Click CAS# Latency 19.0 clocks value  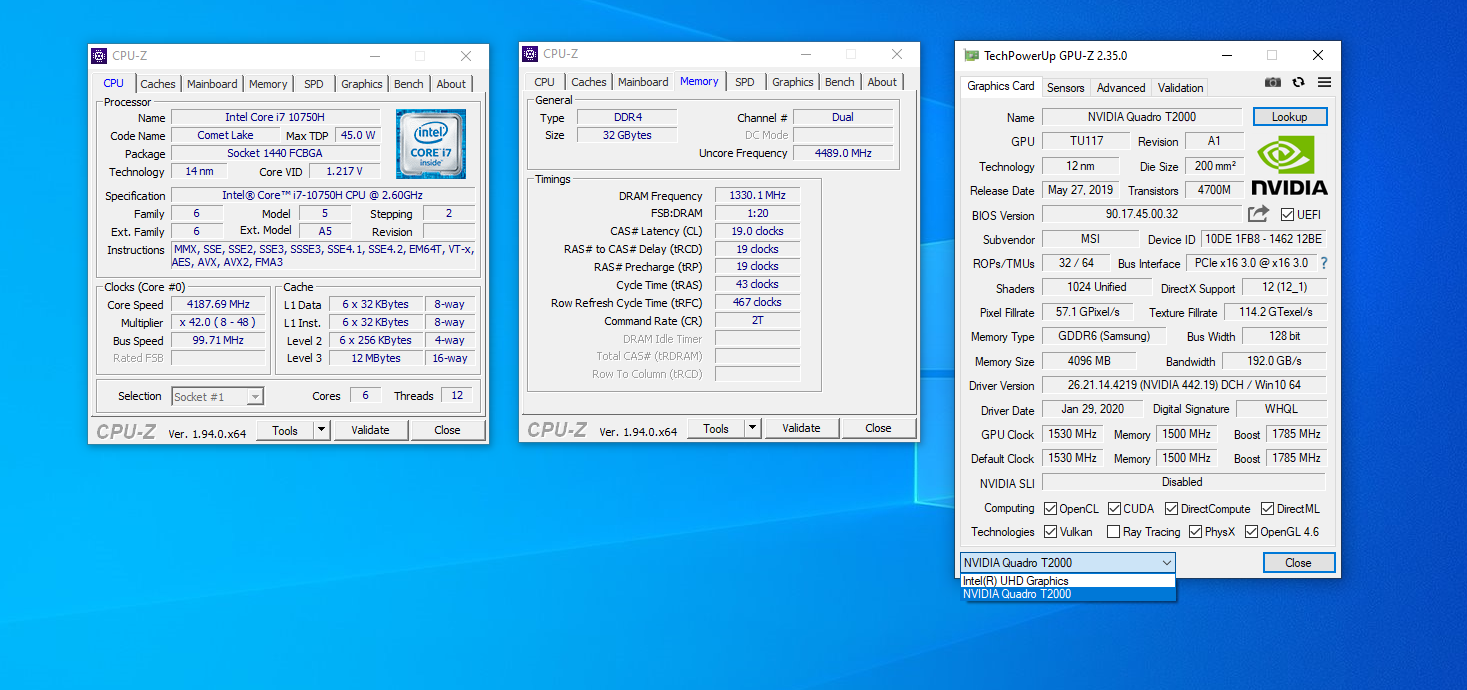(757, 231)
